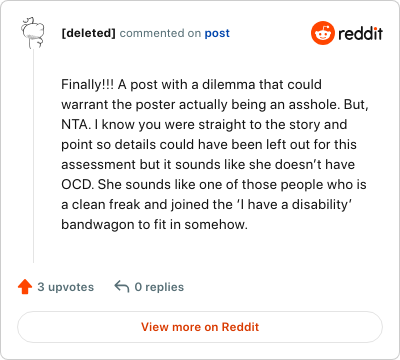Viewport: 400px width, 360px height.
Task: Click the vertical thread line under the avatar
Action: (33, 156)
